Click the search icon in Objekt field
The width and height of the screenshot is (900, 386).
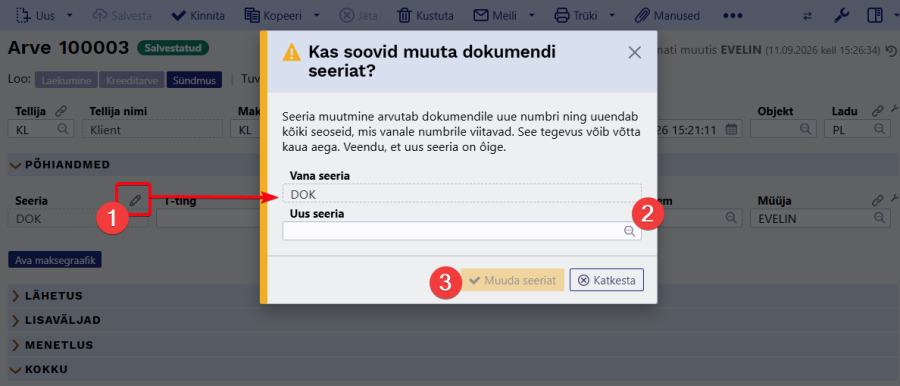coord(806,129)
